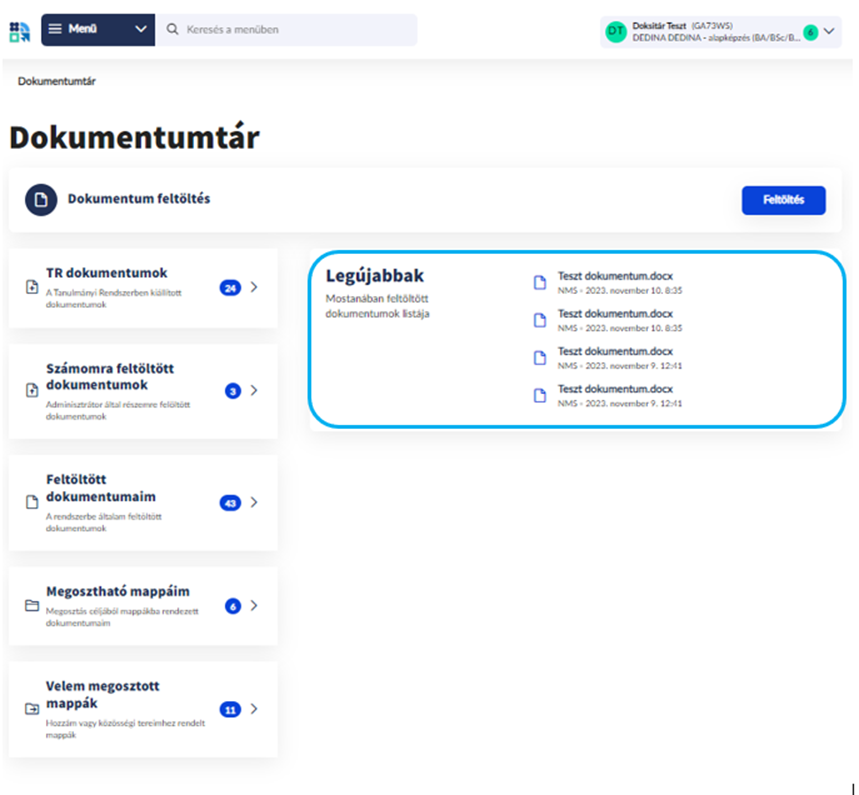The image size is (859, 795).
Task: Click the badge showing 43 on Feltöltött dokumentumaim
Action: tap(230, 503)
